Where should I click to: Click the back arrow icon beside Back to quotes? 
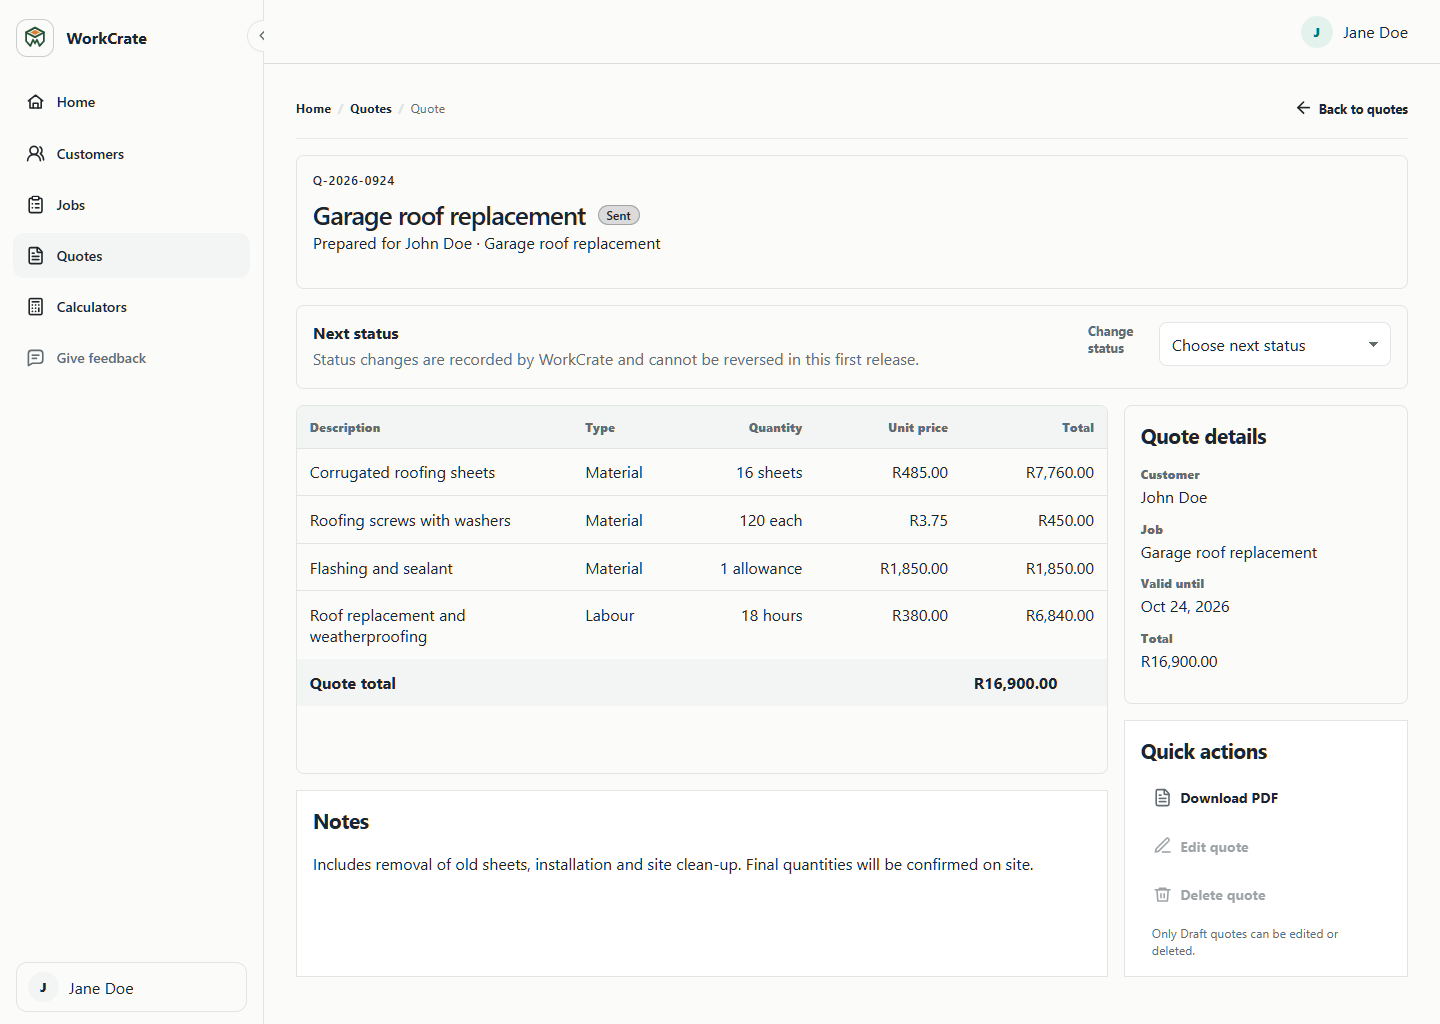click(1303, 108)
